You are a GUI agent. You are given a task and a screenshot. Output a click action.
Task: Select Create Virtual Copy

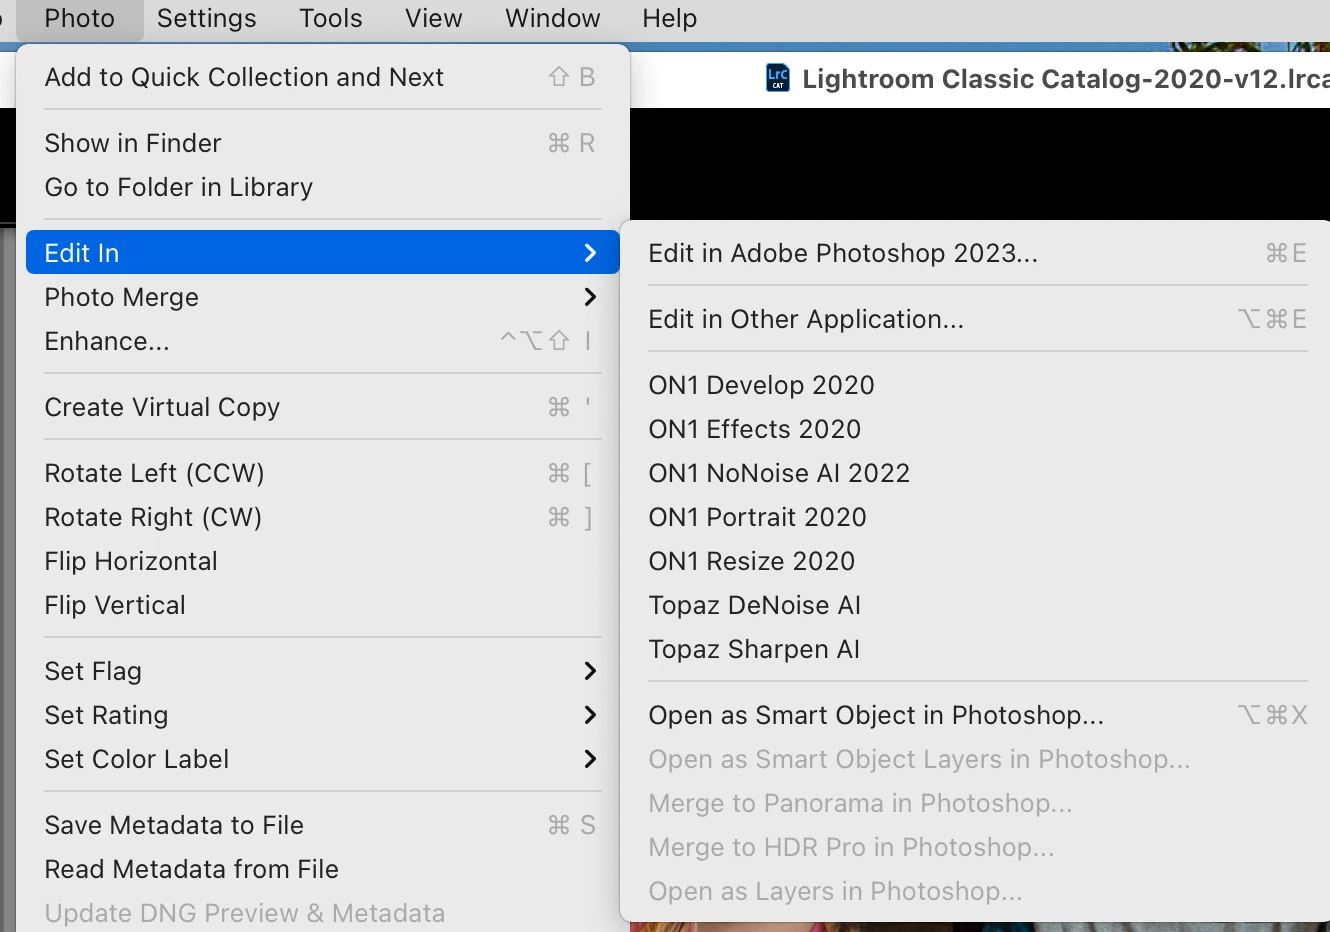tap(322, 407)
